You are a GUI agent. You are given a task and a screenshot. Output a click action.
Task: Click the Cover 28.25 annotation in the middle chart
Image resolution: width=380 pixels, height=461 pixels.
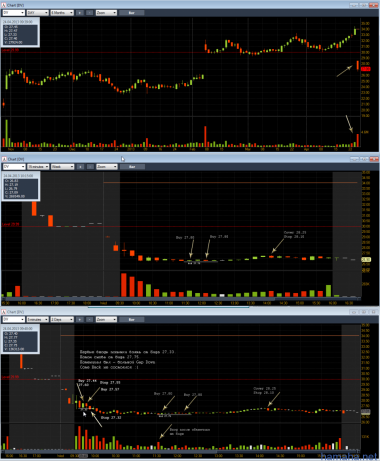[295, 232]
